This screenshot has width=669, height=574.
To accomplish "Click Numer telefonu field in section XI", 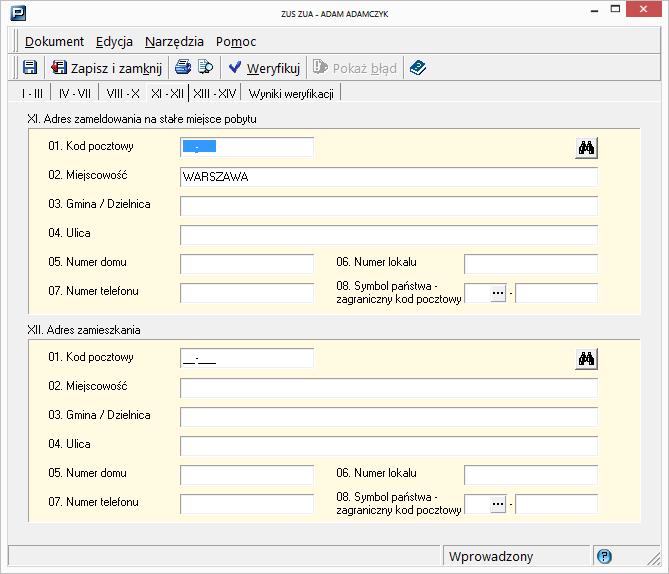I will [x=247, y=293].
